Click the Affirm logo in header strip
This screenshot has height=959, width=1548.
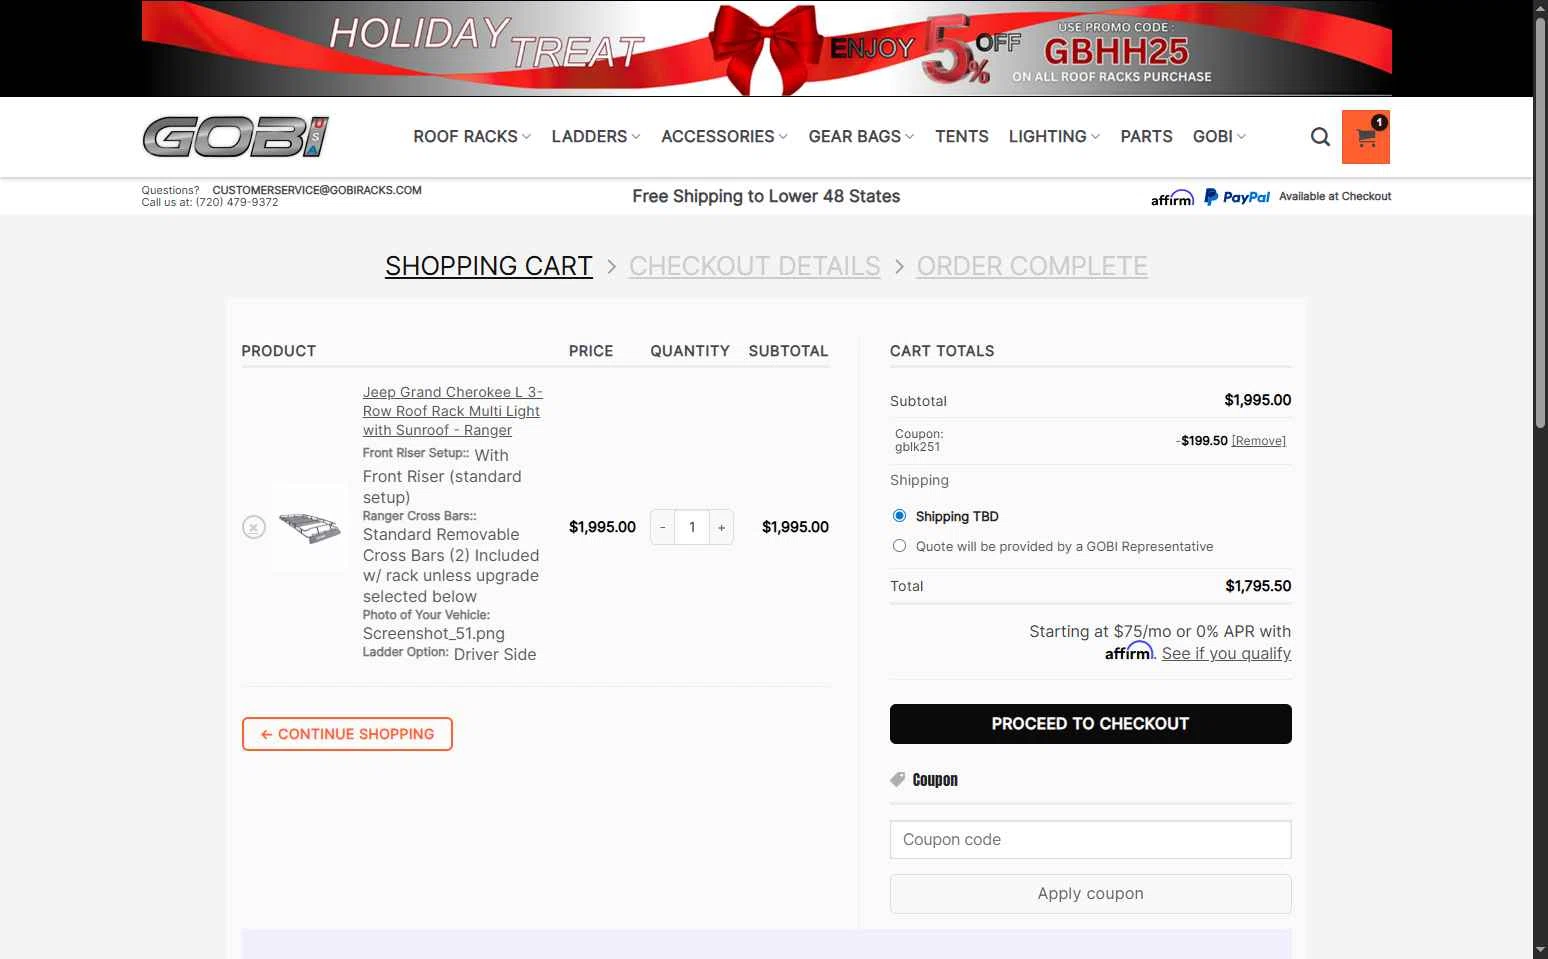(1172, 197)
